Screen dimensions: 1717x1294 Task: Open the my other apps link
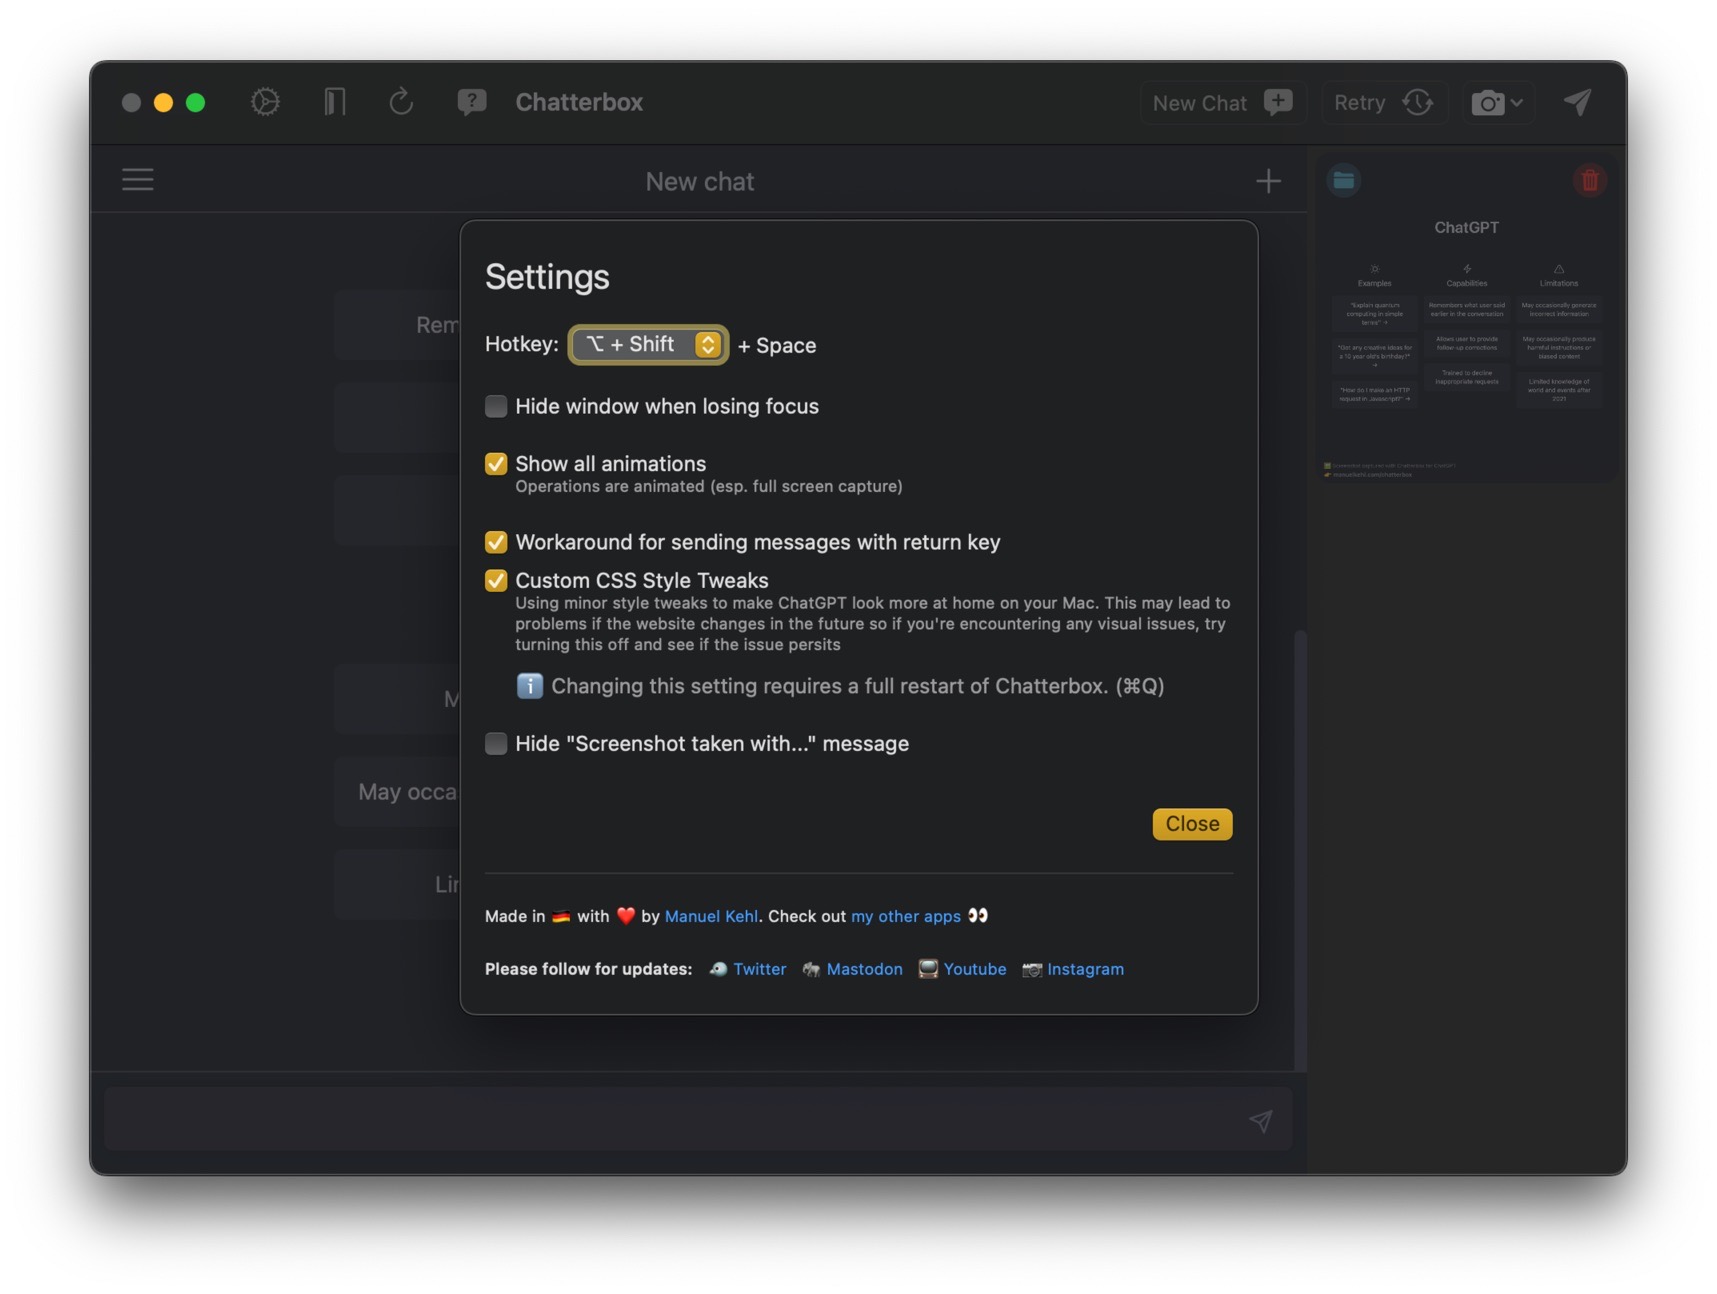(x=905, y=916)
